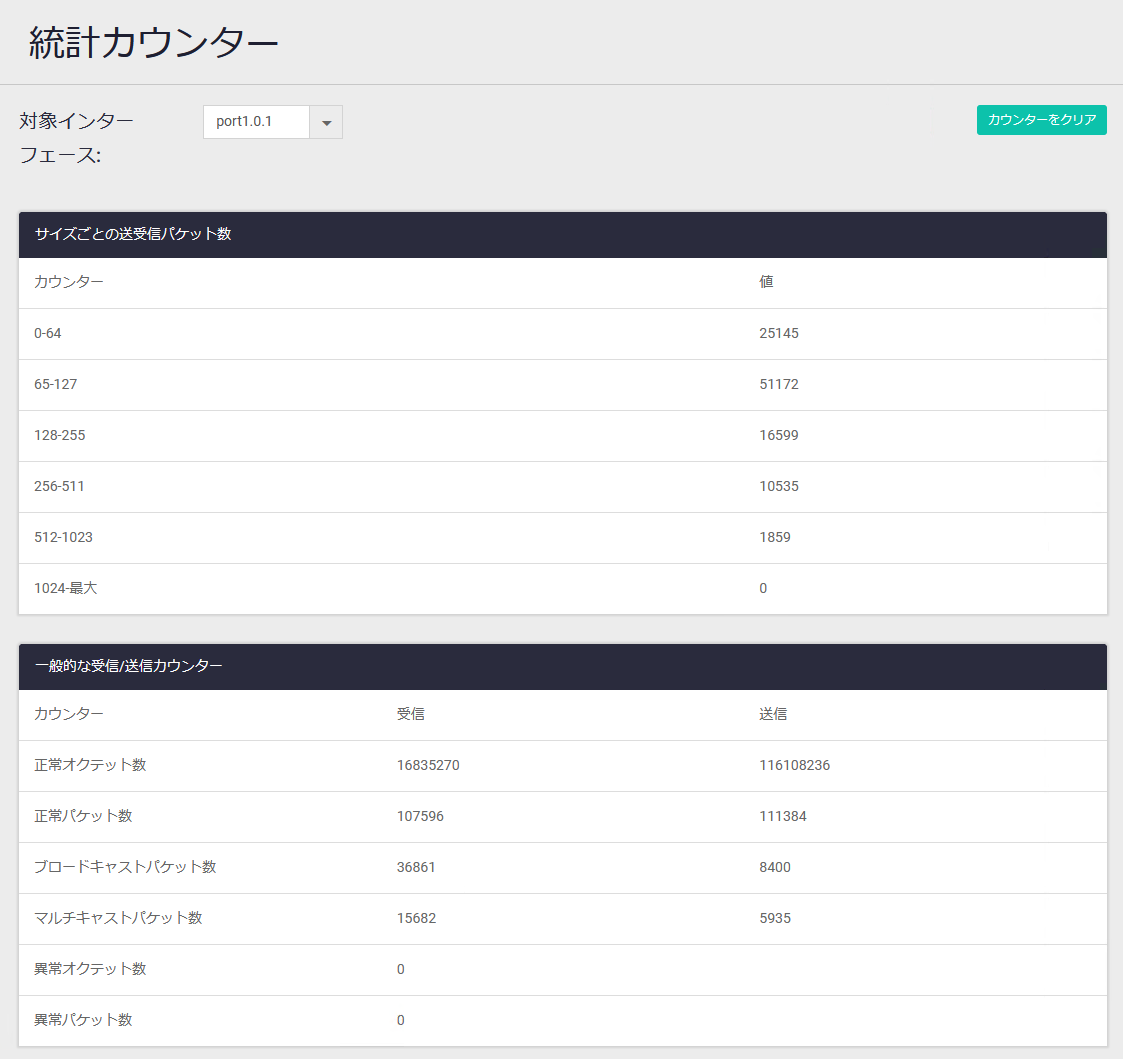Open the port1.0.1 interface dropdown arrow

click(x=326, y=122)
